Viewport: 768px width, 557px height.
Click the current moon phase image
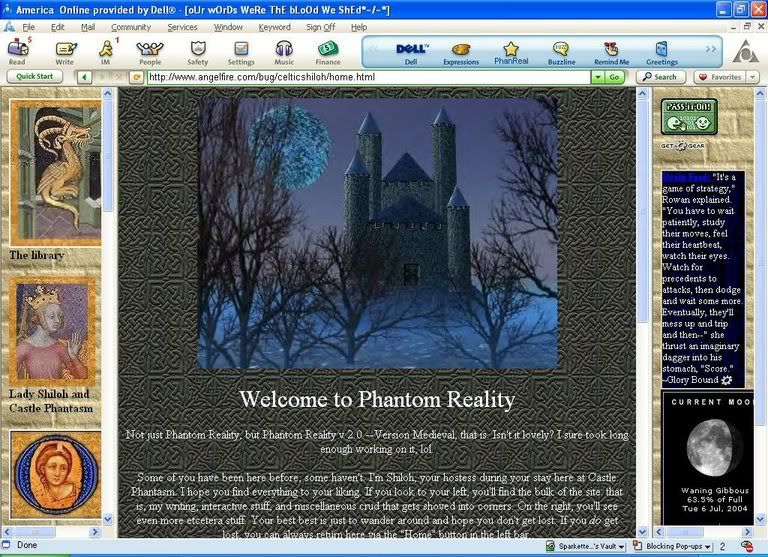pos(714,447)
